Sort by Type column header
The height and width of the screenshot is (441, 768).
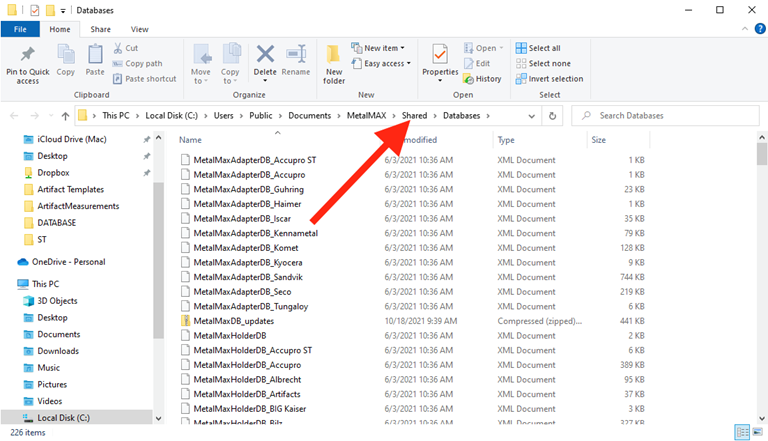coord(506,140)
